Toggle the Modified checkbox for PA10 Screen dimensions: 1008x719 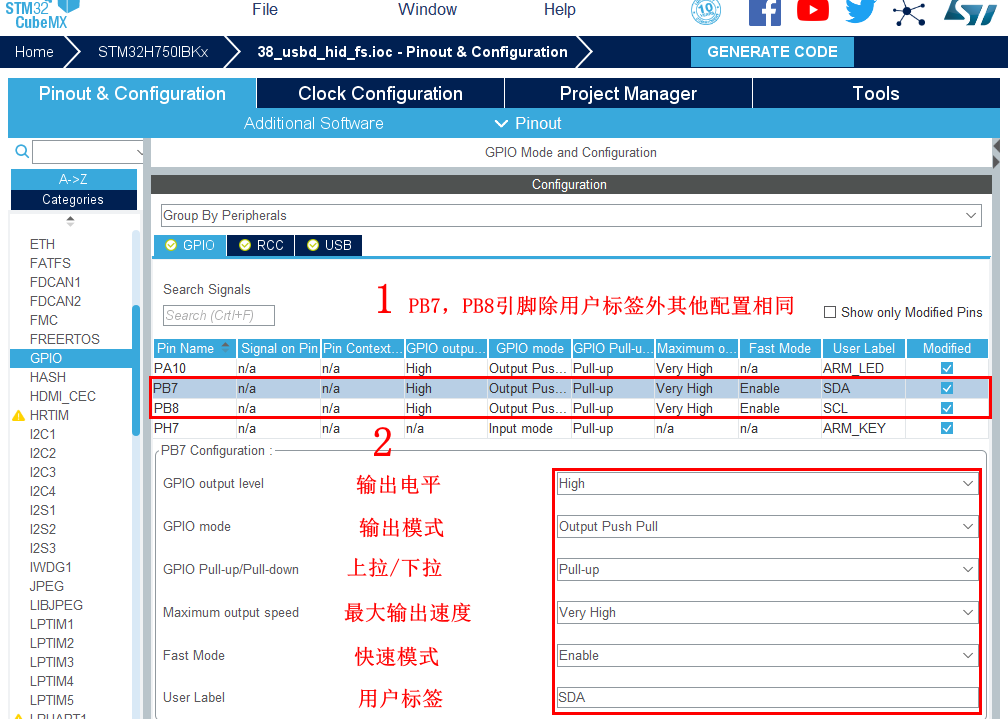click(x=947, y=368)
